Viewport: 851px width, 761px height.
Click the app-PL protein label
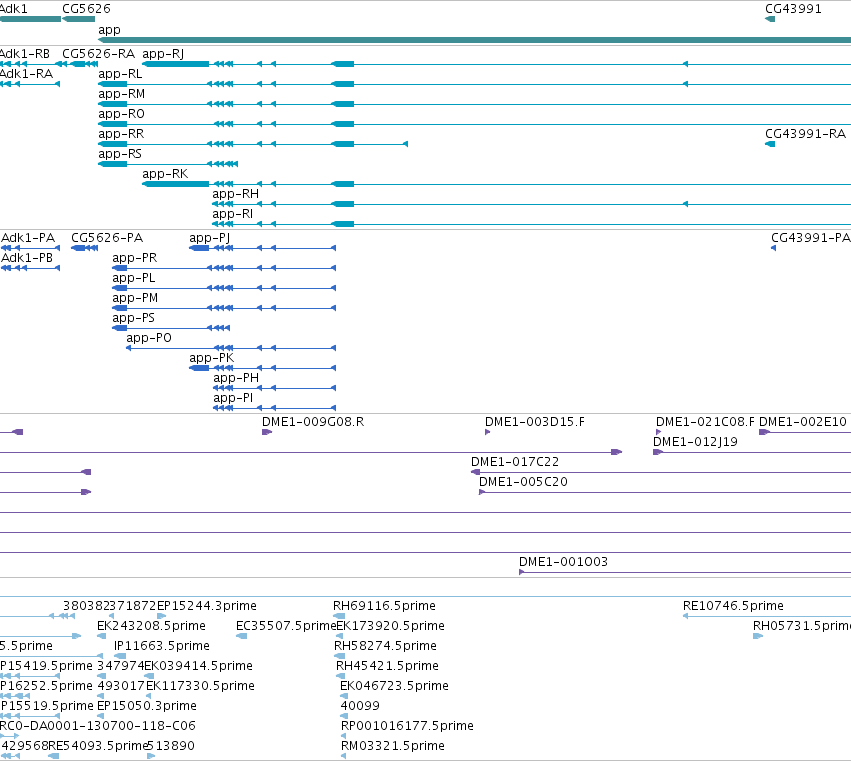click(134, 278)
